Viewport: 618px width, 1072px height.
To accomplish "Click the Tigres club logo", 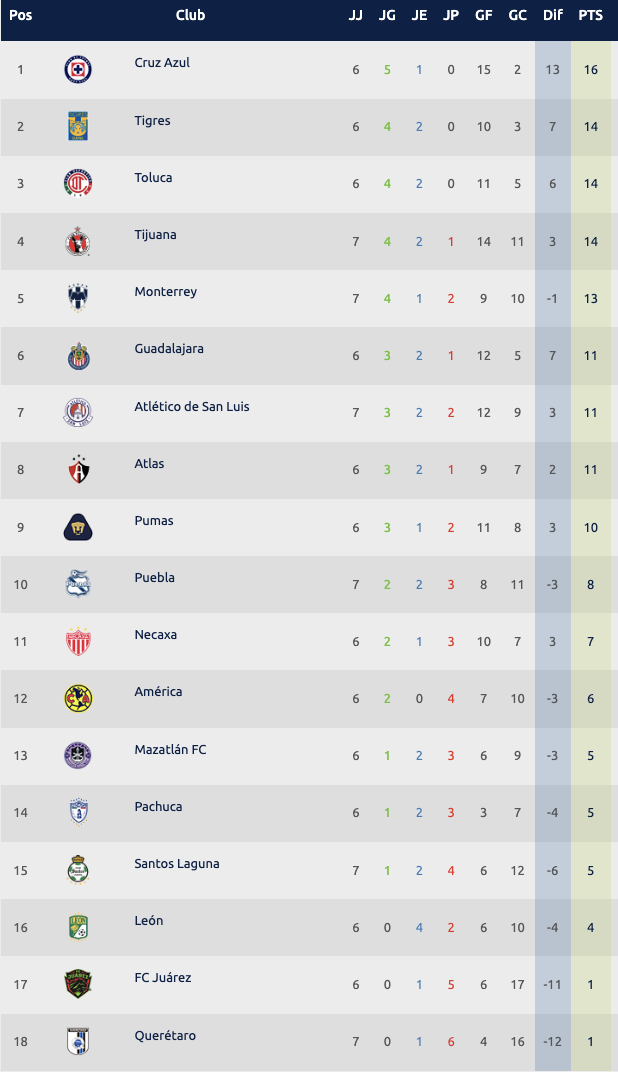I will click(78, 127).
